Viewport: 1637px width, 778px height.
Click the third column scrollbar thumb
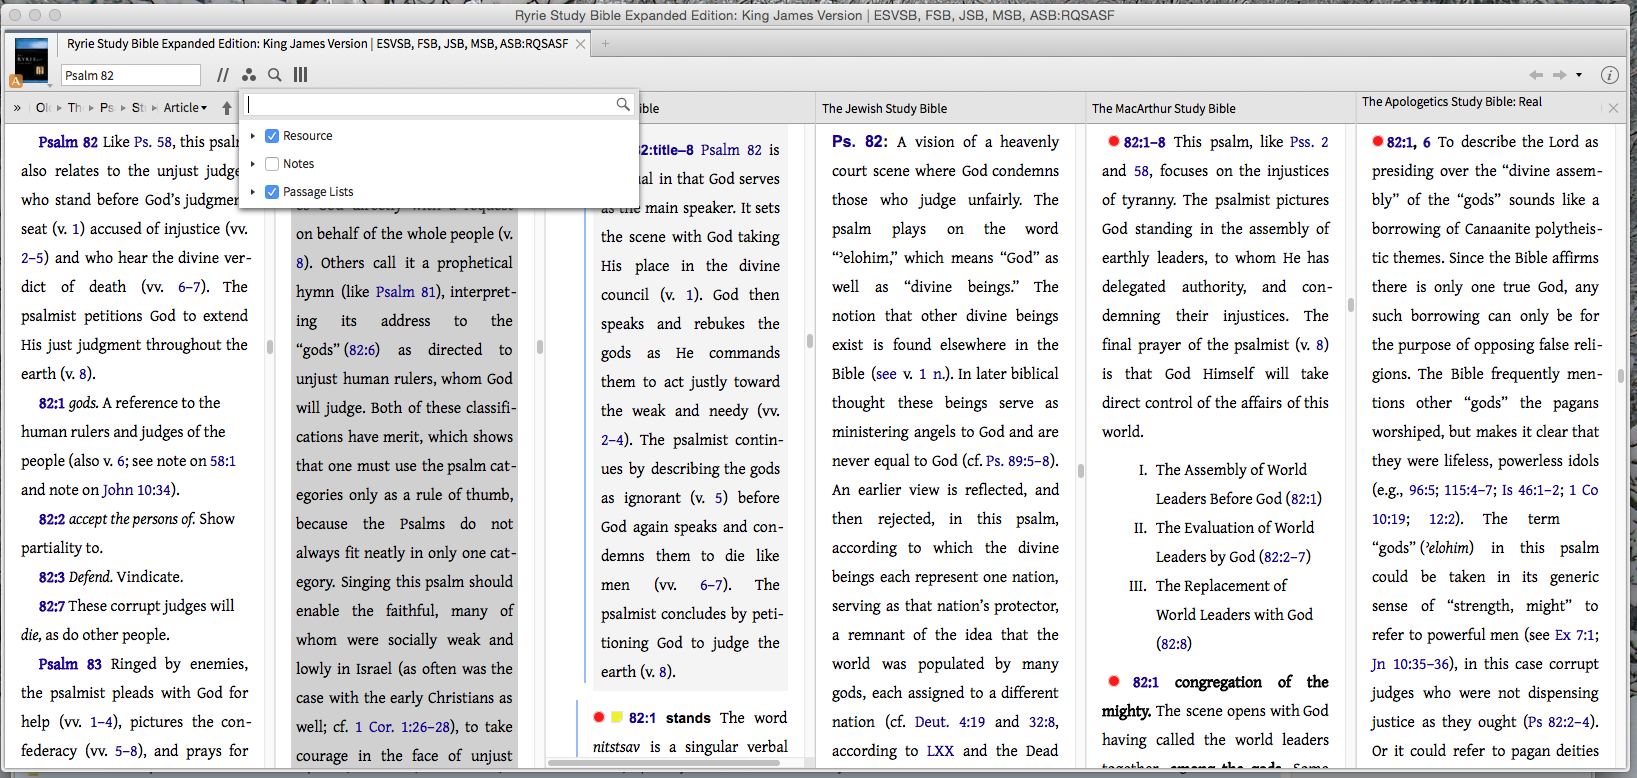(809, 340)
